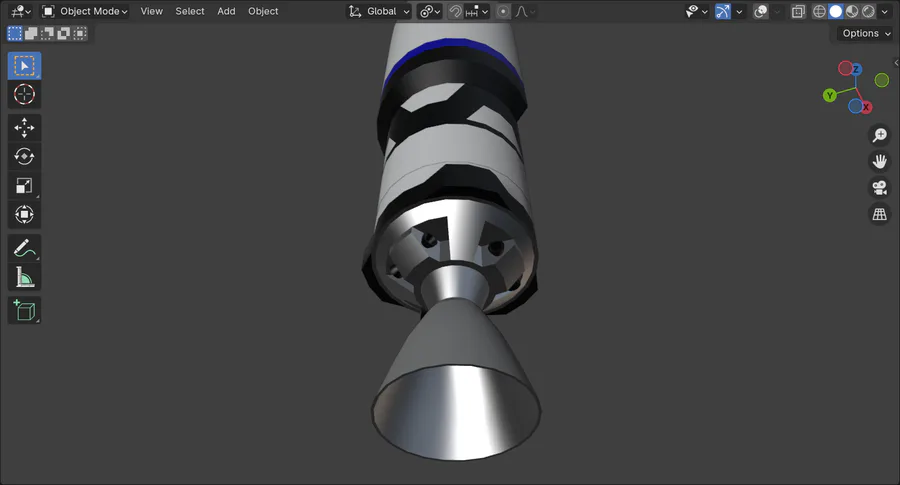
Task: Expand the sidebar with edge arrow
Action: pyautogui.click(x=896, y=63)
